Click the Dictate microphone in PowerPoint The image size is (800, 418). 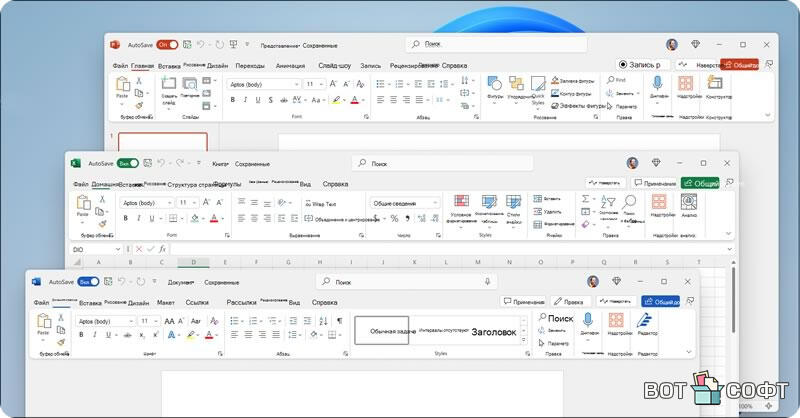657,83
